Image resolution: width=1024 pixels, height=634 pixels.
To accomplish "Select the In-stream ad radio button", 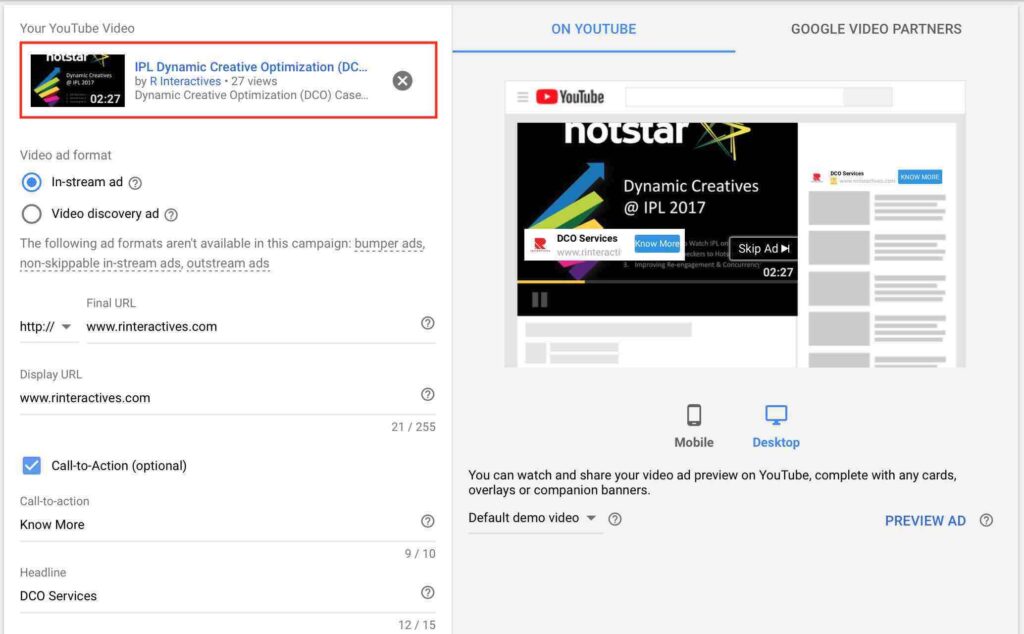I will [31, 182].
